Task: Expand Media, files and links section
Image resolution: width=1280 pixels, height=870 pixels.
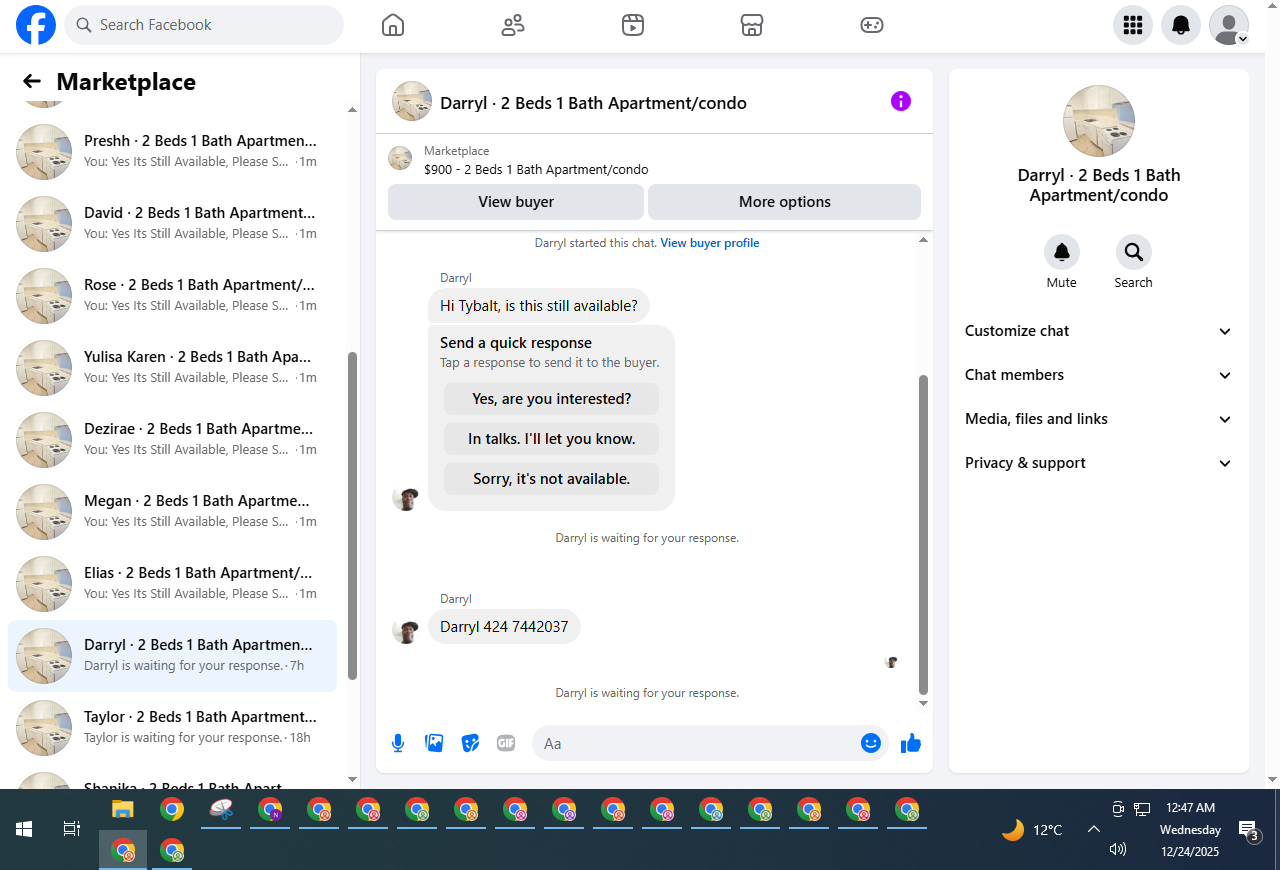Action: 1098,419
